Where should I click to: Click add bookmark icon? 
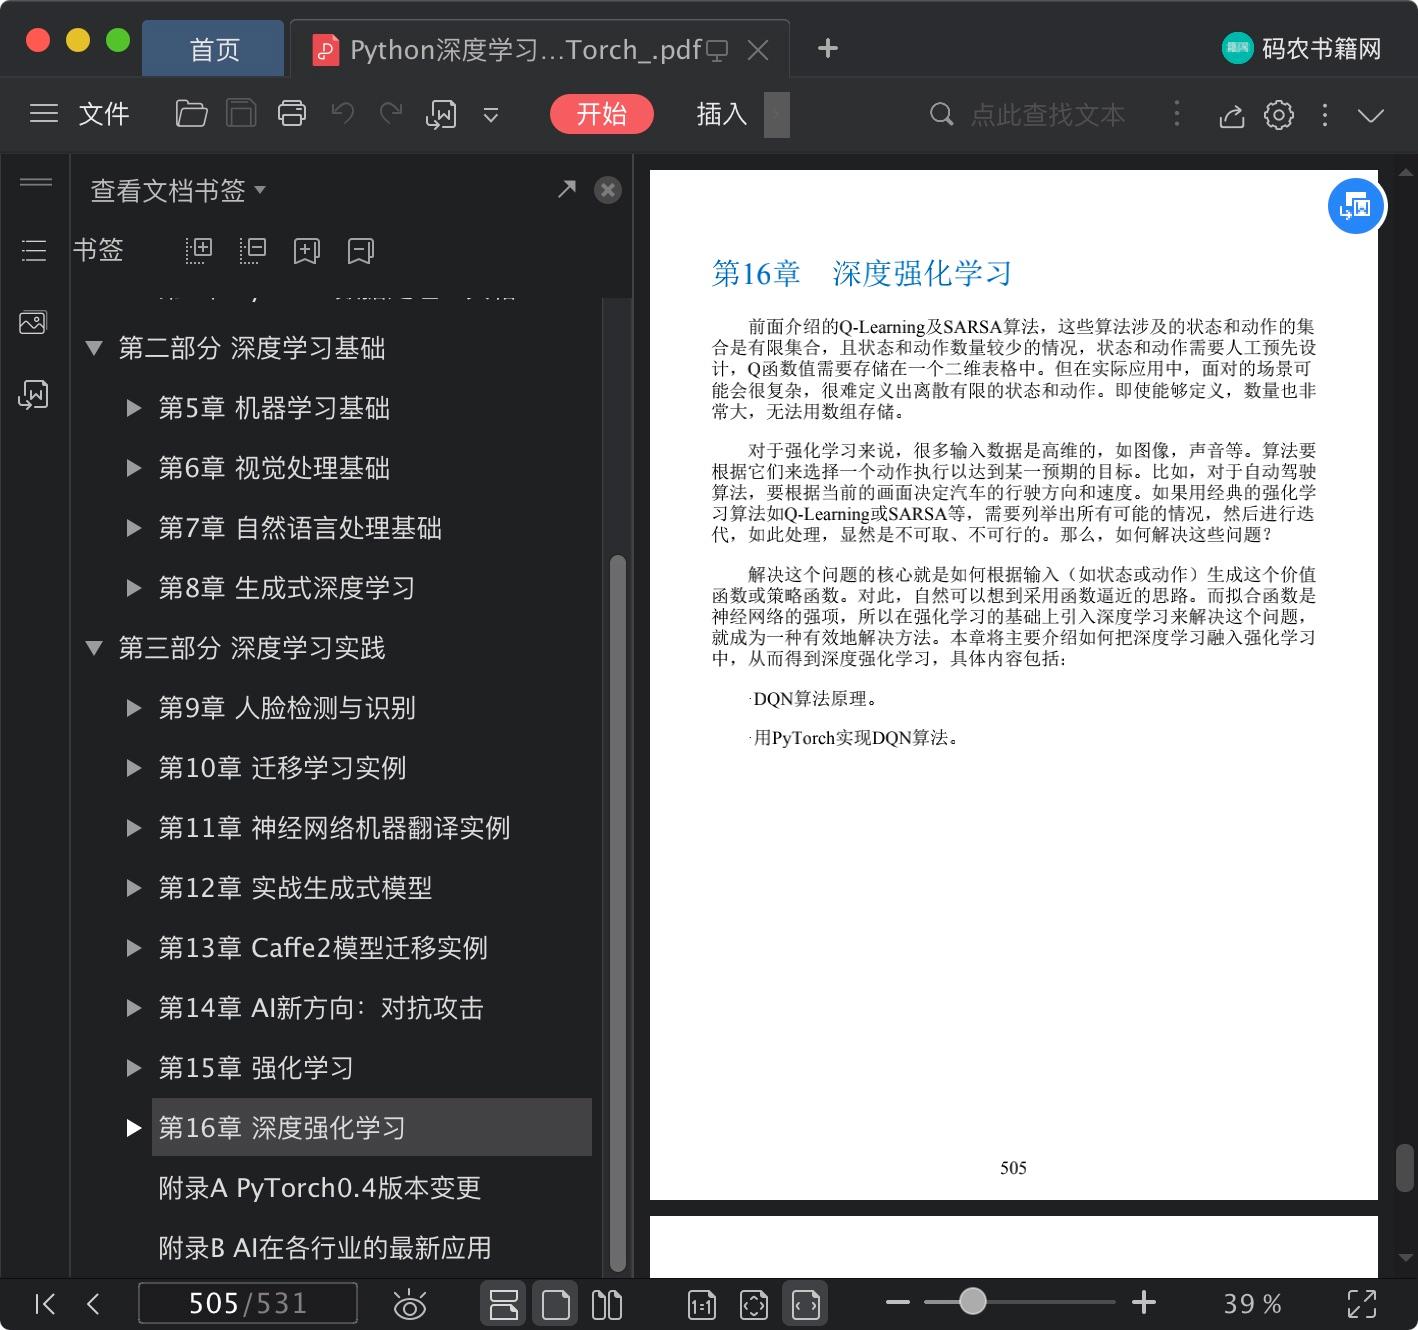coord(307,250)
